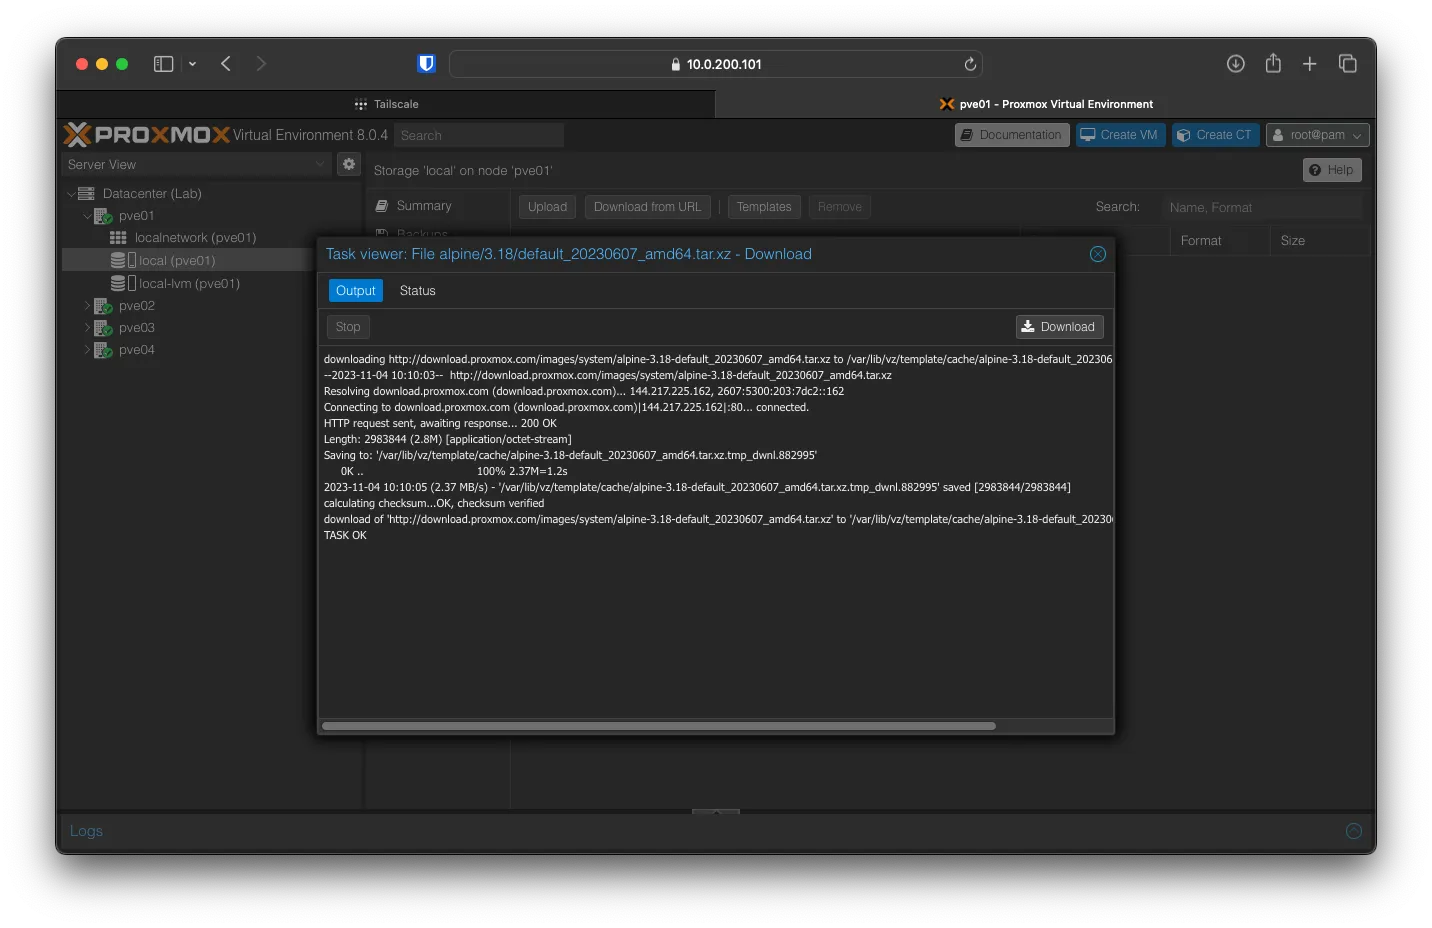The image size is (1432, 928).
Task: Toggle the Safari sidebar icon
Action: (164, 64)
